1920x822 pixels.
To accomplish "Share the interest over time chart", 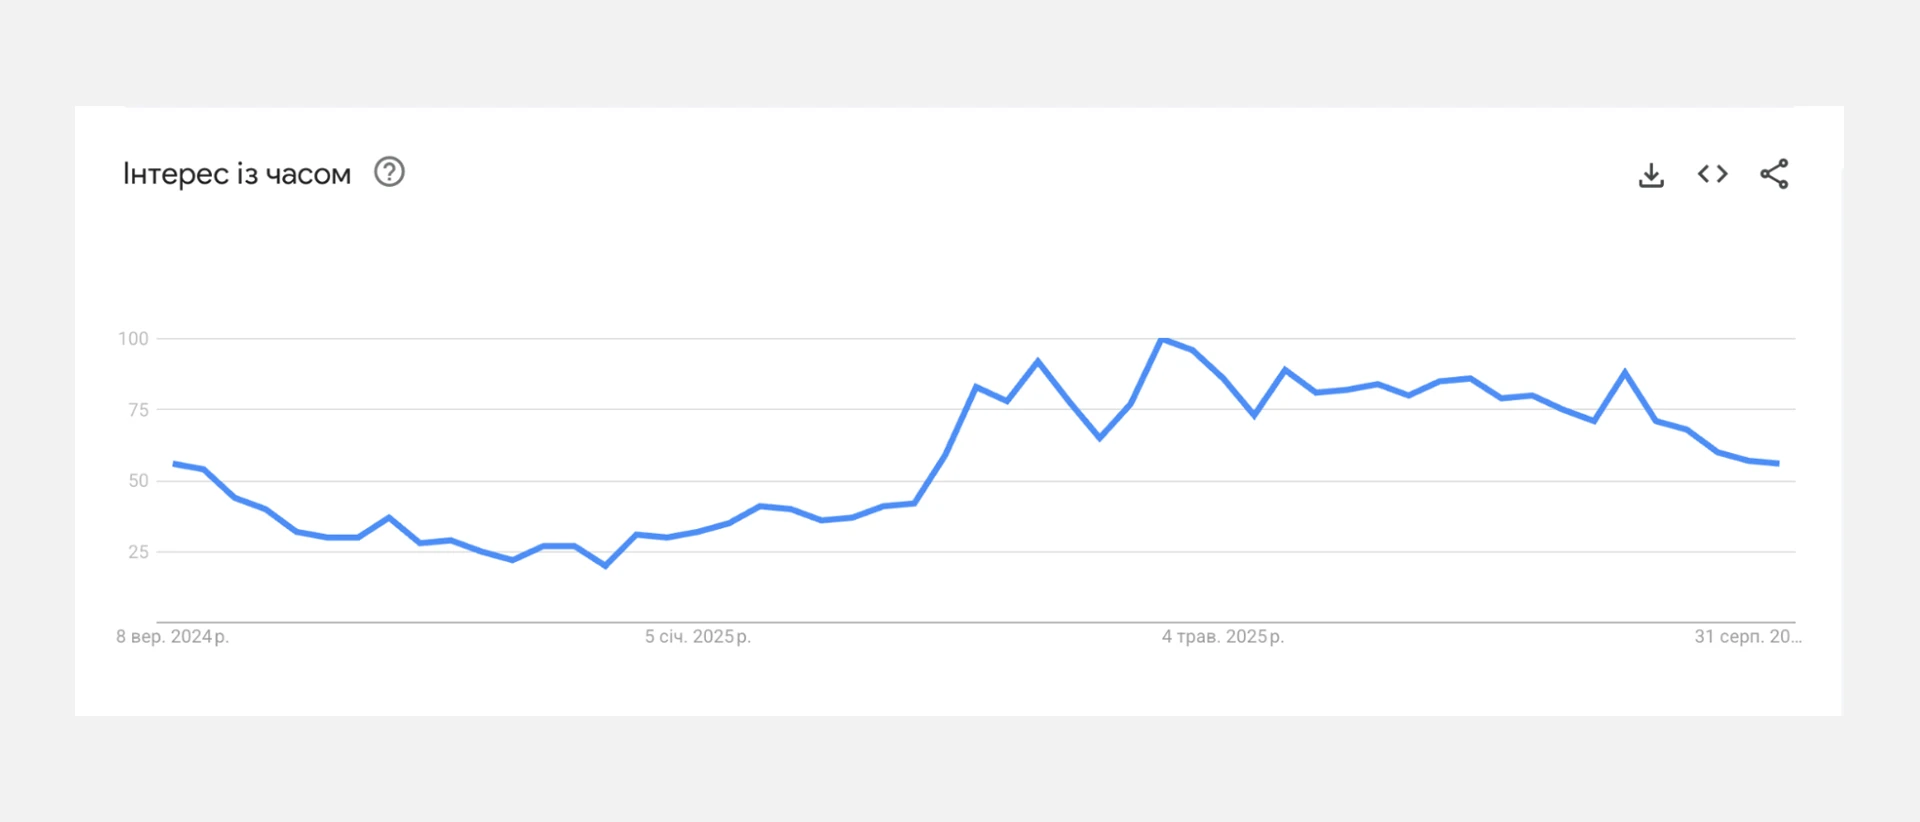I will [1774, 174].
